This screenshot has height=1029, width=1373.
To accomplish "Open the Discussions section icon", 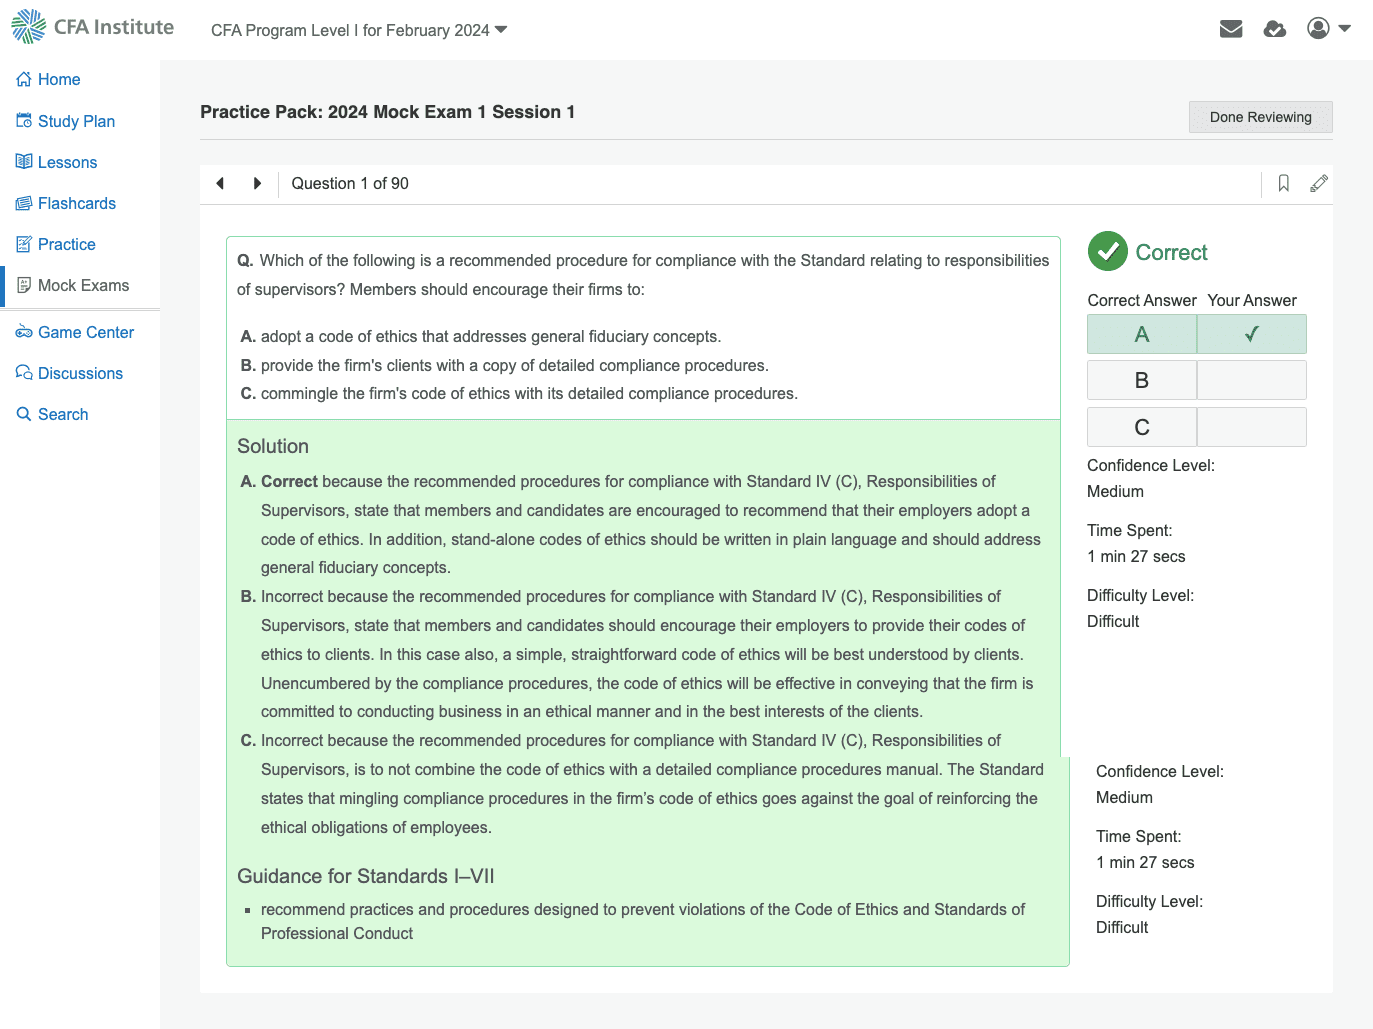I will [x=21, y=372].
